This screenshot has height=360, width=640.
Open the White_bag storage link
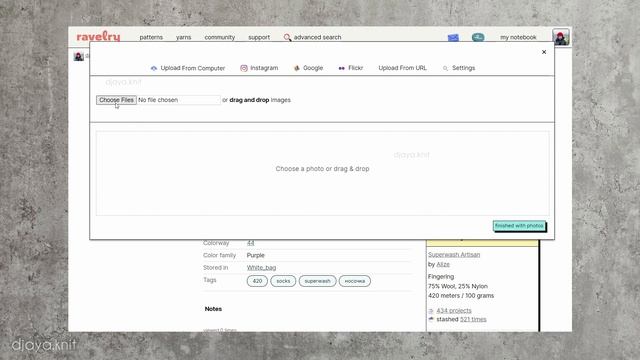click(x=261, y=268)
